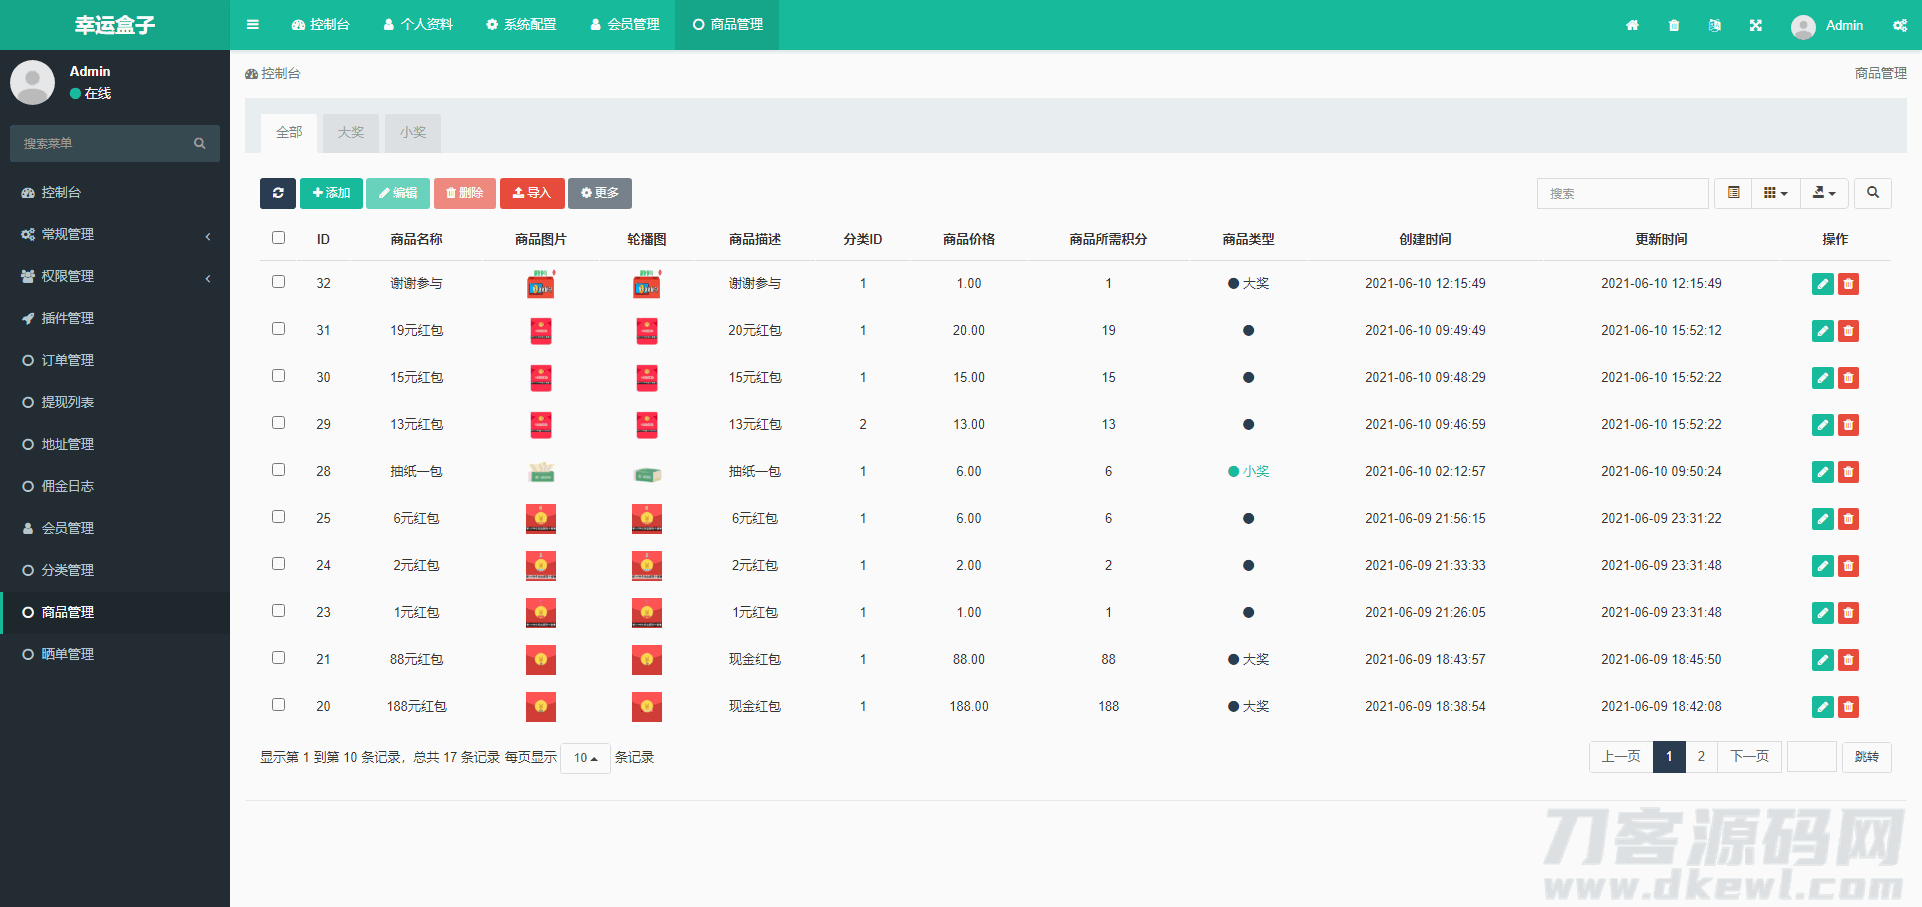Check the select-all checkbox in table header
This screenshot has height=907, width=1922.
pos(279,238)
